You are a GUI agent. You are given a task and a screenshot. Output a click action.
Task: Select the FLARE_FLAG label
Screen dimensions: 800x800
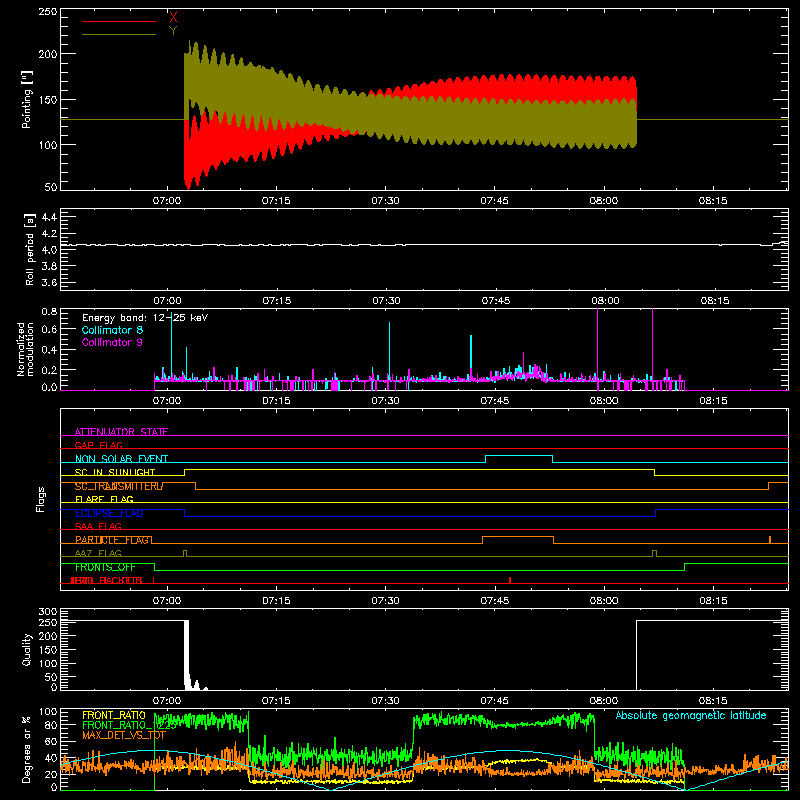tap(104, 499)
